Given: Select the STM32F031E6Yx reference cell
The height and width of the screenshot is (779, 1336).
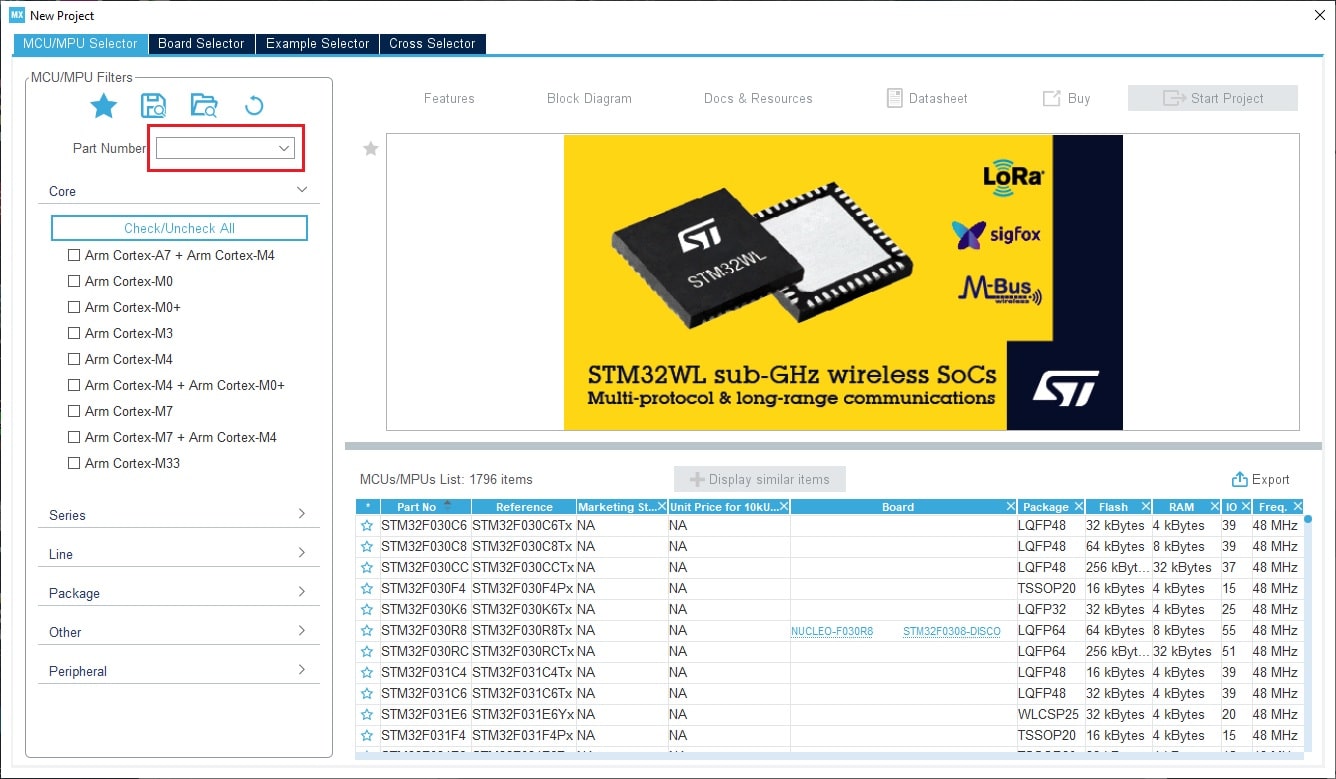Looking at the screenshot, I should pyautogui.click(x=523, y=714).
